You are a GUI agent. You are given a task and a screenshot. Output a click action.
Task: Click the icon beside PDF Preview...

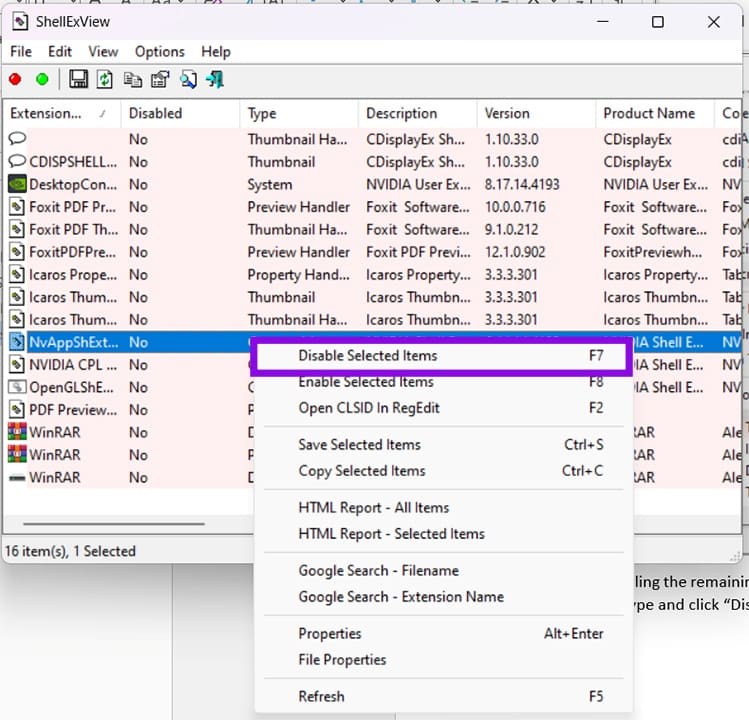click(x=17, y=410)
